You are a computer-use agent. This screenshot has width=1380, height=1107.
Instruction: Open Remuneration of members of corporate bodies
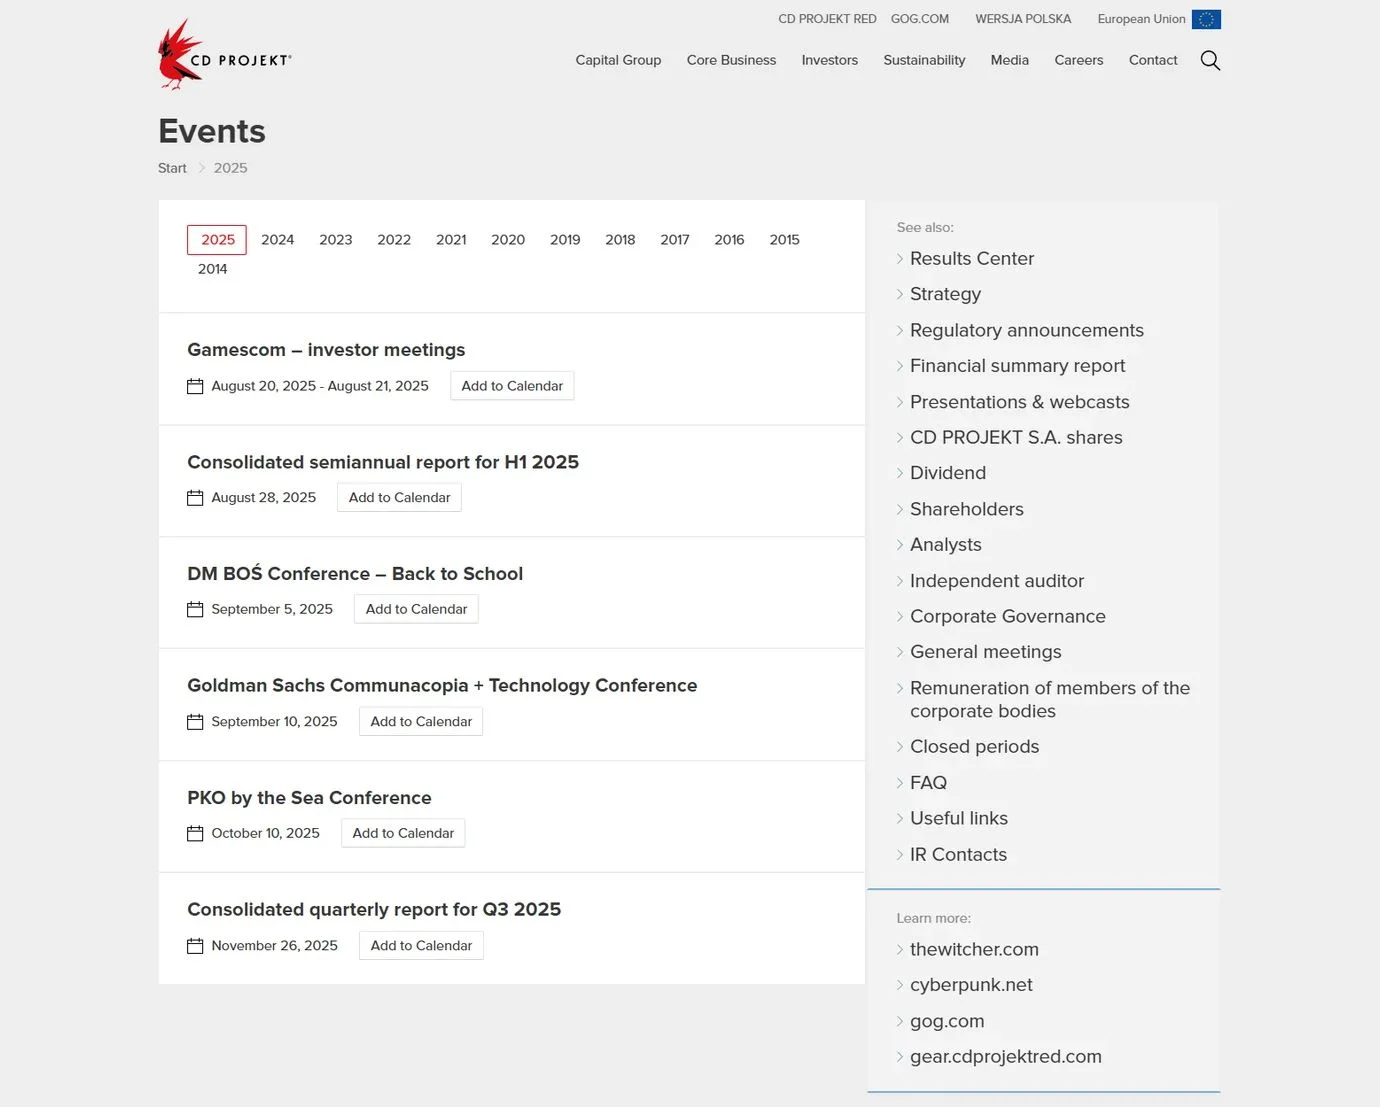[1050, 700]
